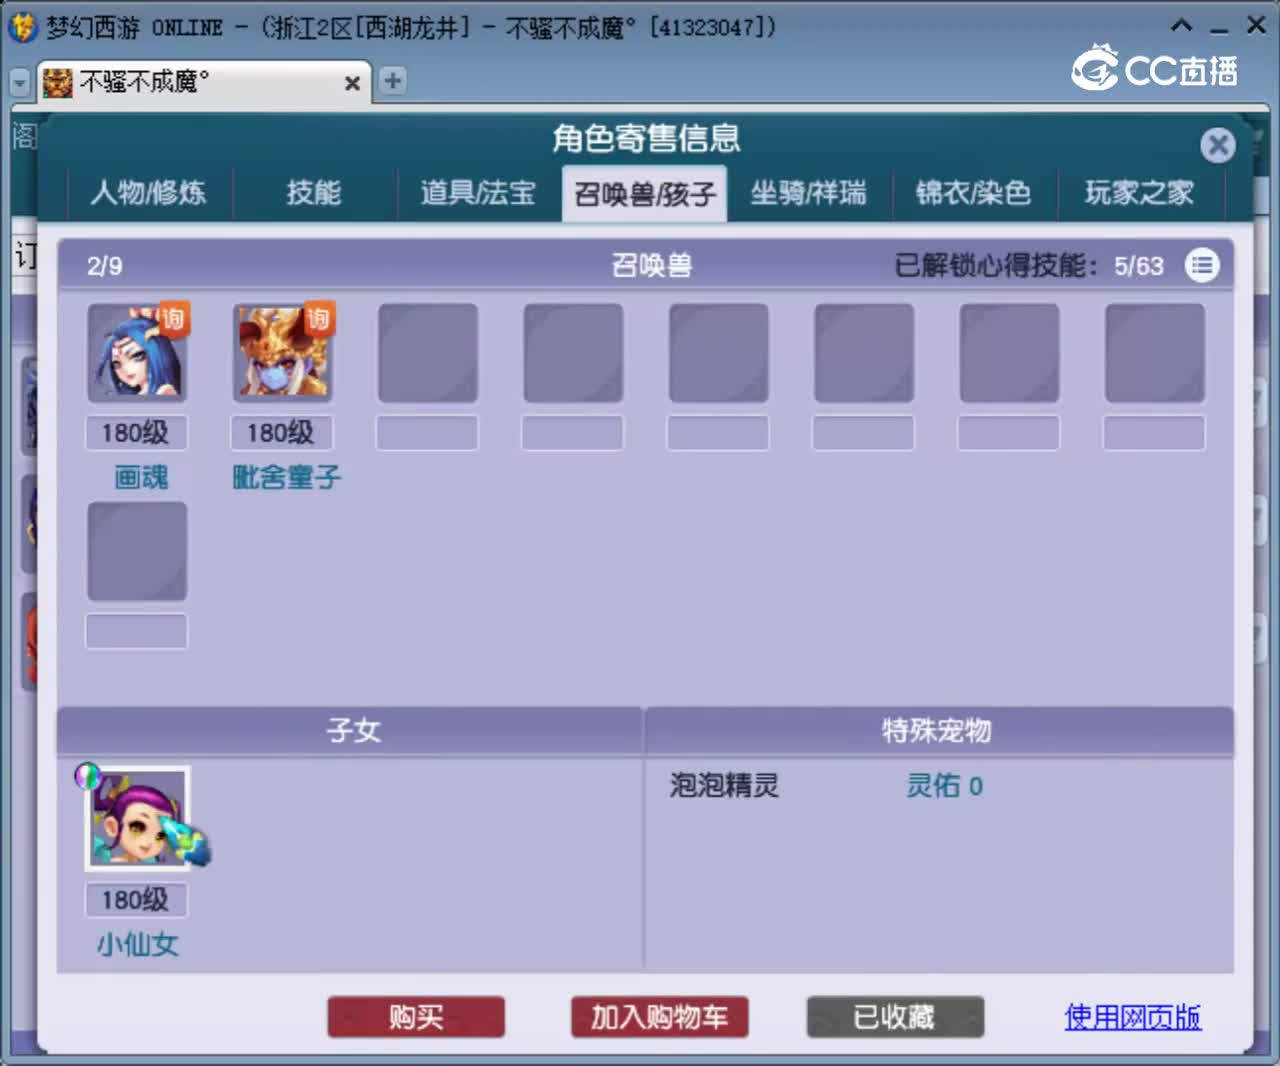Select the 画魂 summon pet portrait
Screen dimensions: 1280x1066
[x=137, y=352]
